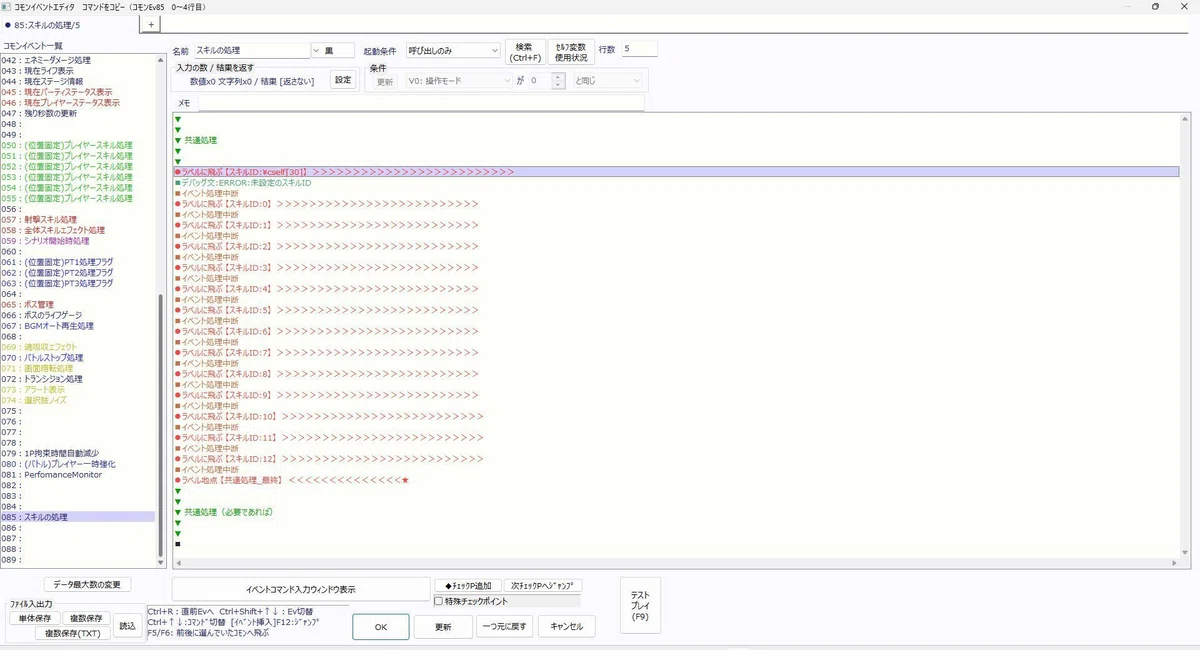Start テストプレイ (F9)
Image resolution: width=1200 pixels, height=650 pixels.
(x=640, y=606)
